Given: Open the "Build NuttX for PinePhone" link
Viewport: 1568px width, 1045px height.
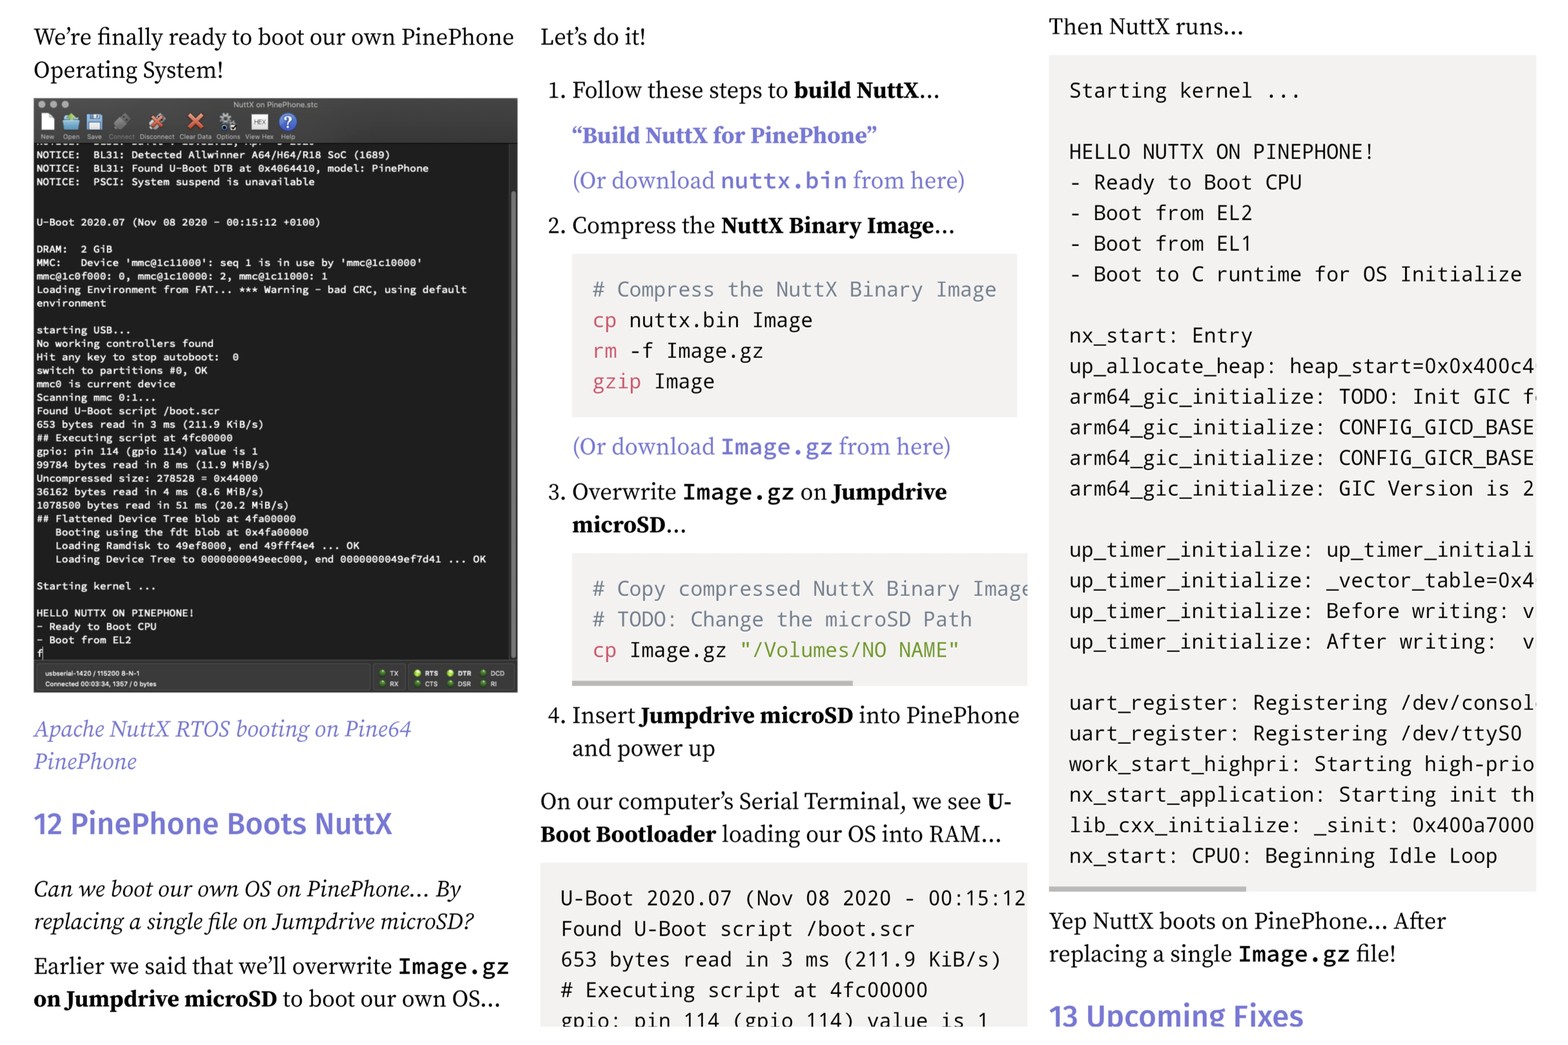Looking at the screenshot, I should (724, 135).
